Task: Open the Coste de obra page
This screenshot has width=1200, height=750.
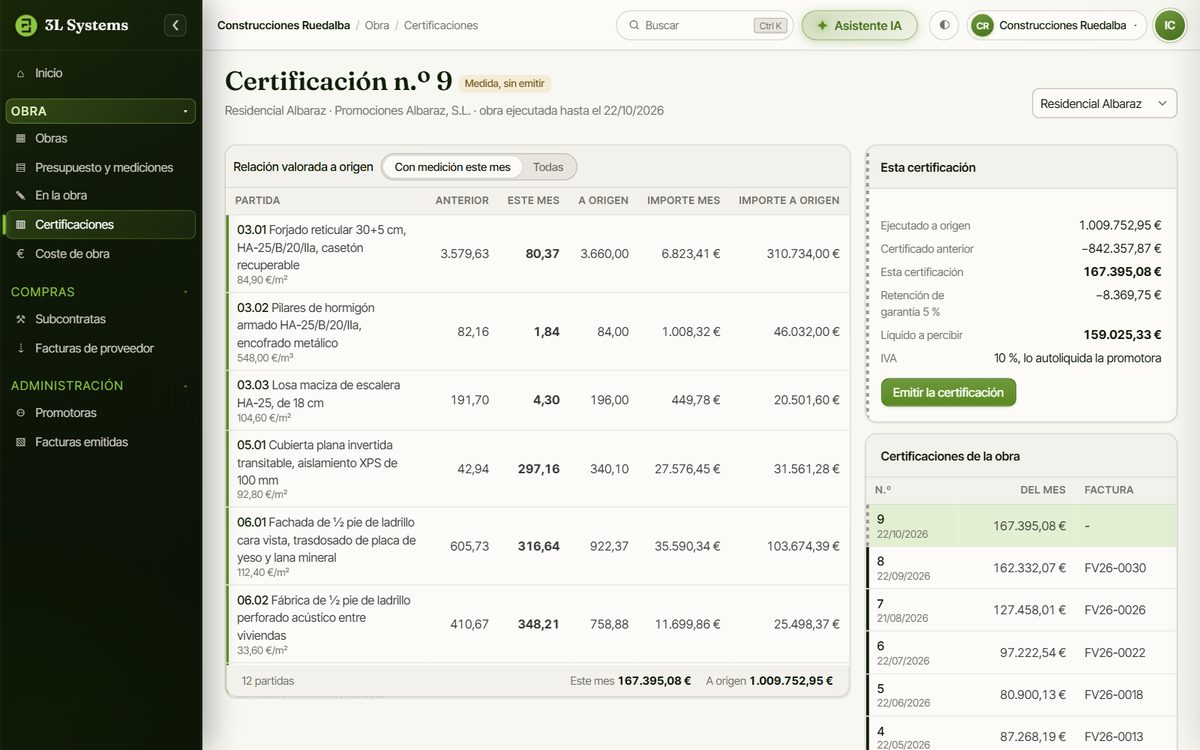Action: tap(100, 254)
